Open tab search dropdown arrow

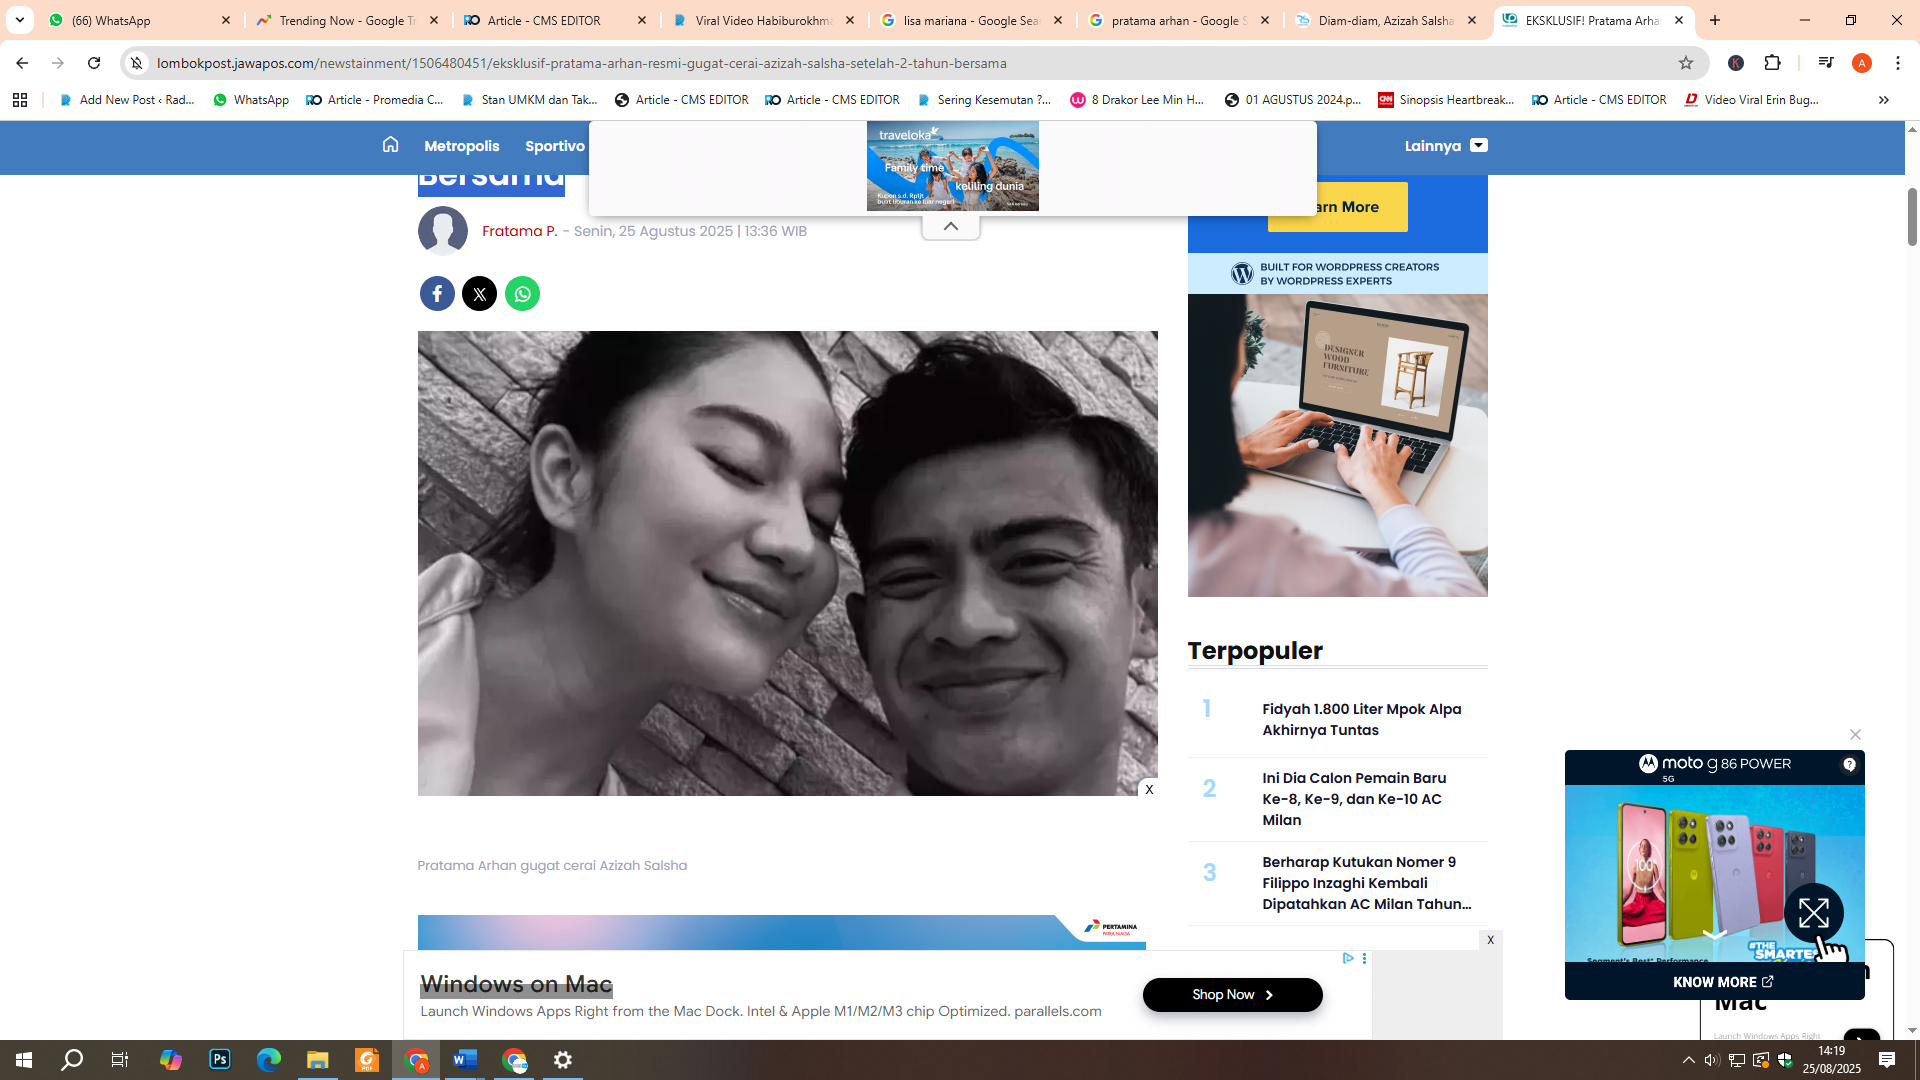click(20, 20)
